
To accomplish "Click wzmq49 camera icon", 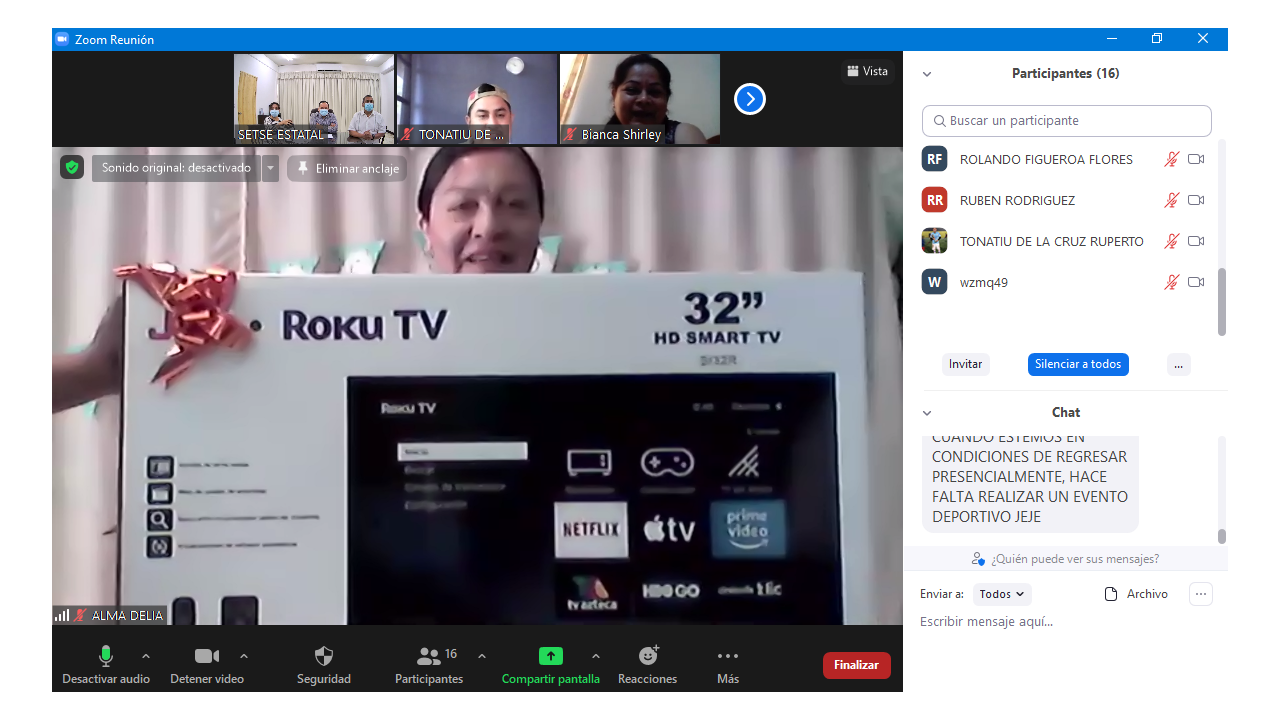I will pyautogui.click(x=1196, y=282).
